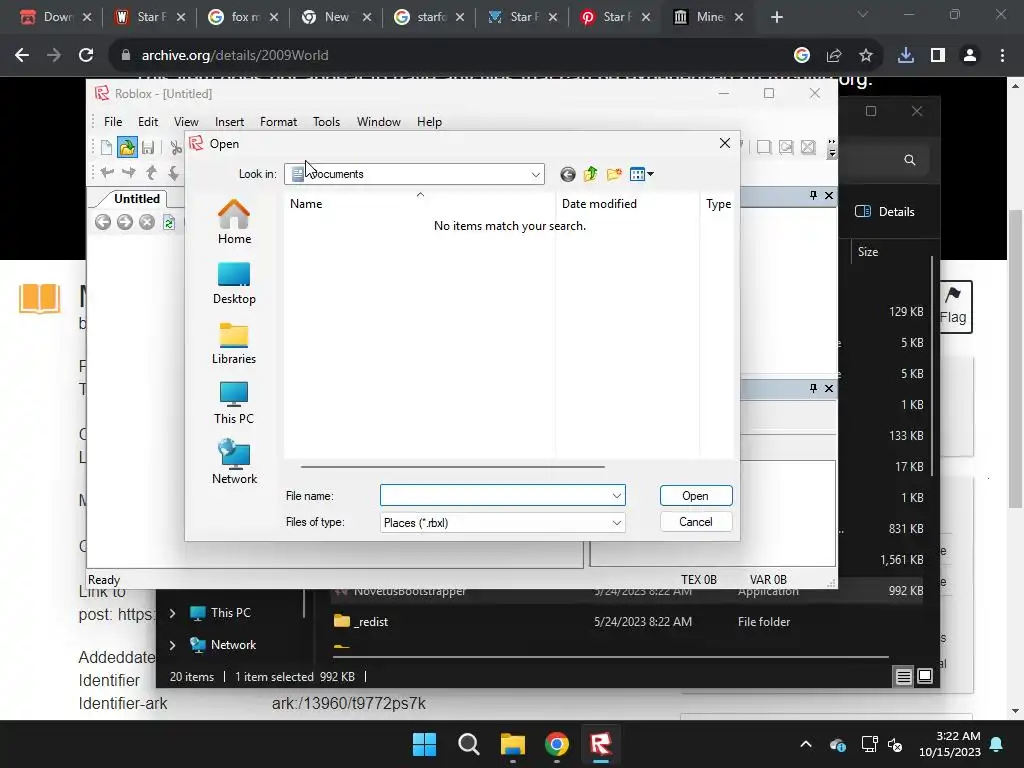The width and height of the screenshot is (1024, 768).
Task: Click the New file icon in Roblox toolbar
Action: pyautogui.click(x=106, y=148)
